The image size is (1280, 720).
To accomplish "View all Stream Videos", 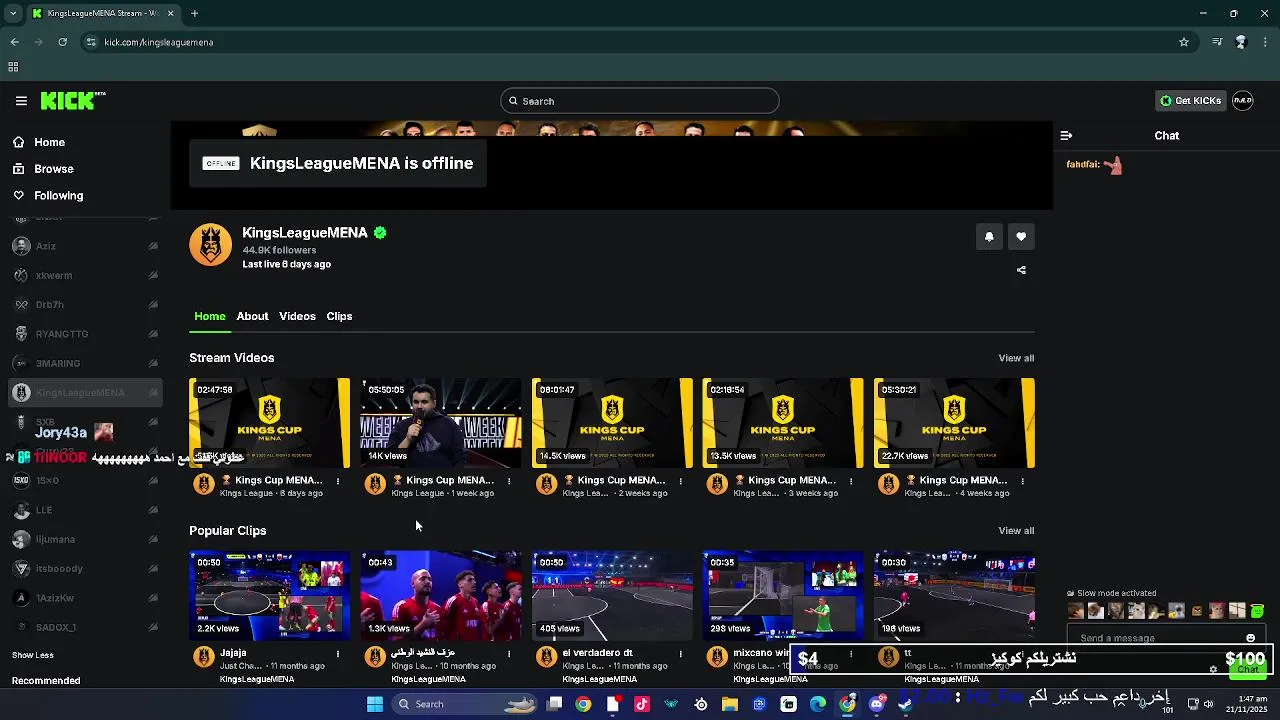I will click(x=1016, y=358).
